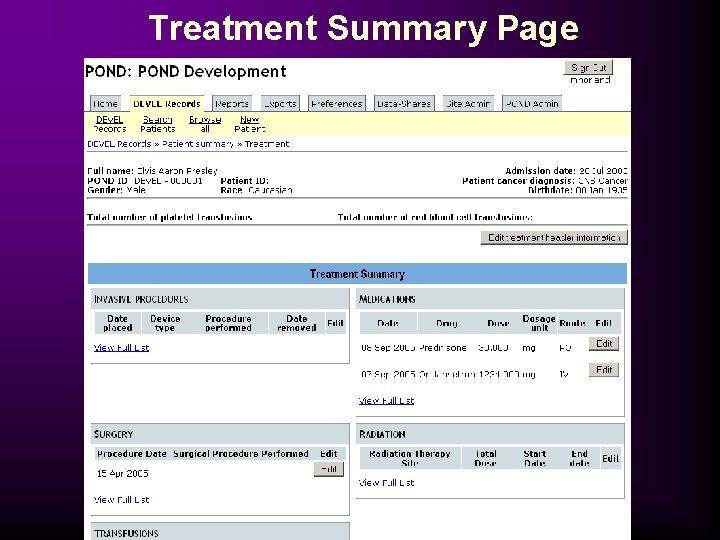Click the Full name Elvis Aaron Presley text
The height and width of the screenshot is (540, 720).
pos(152,171)
